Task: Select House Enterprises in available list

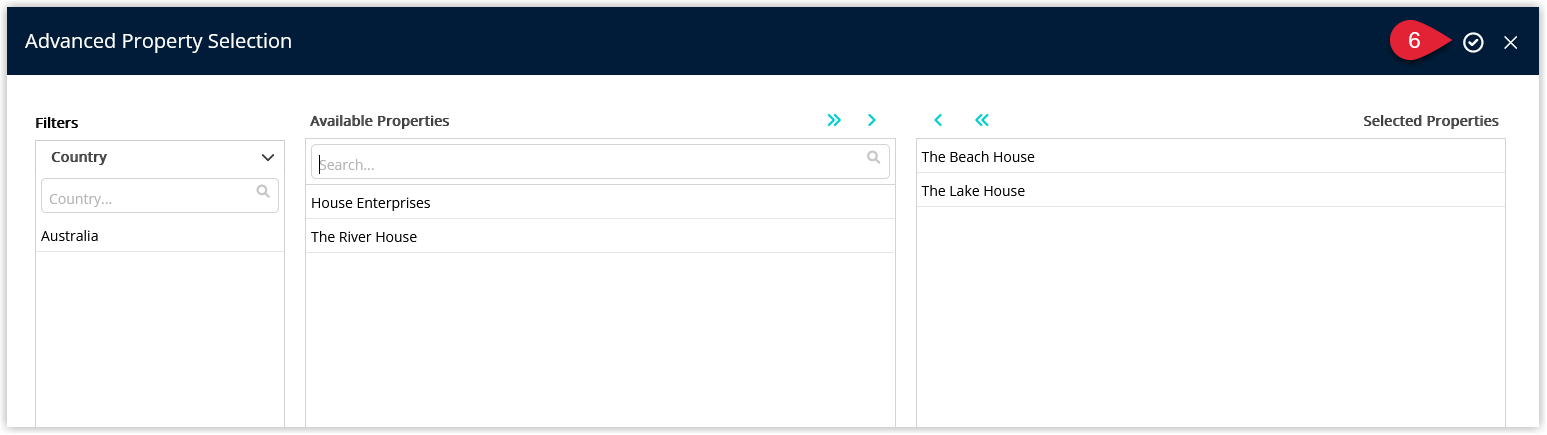Action: coord(600,202)
